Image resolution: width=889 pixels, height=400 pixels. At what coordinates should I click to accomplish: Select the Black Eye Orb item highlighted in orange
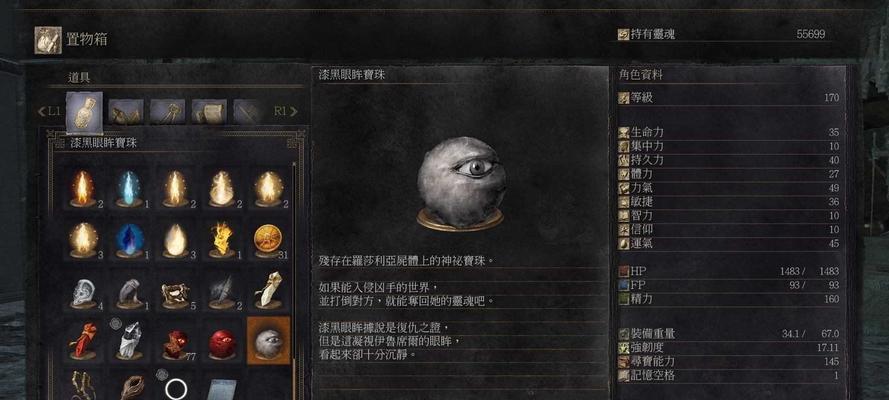pos(269,340)
